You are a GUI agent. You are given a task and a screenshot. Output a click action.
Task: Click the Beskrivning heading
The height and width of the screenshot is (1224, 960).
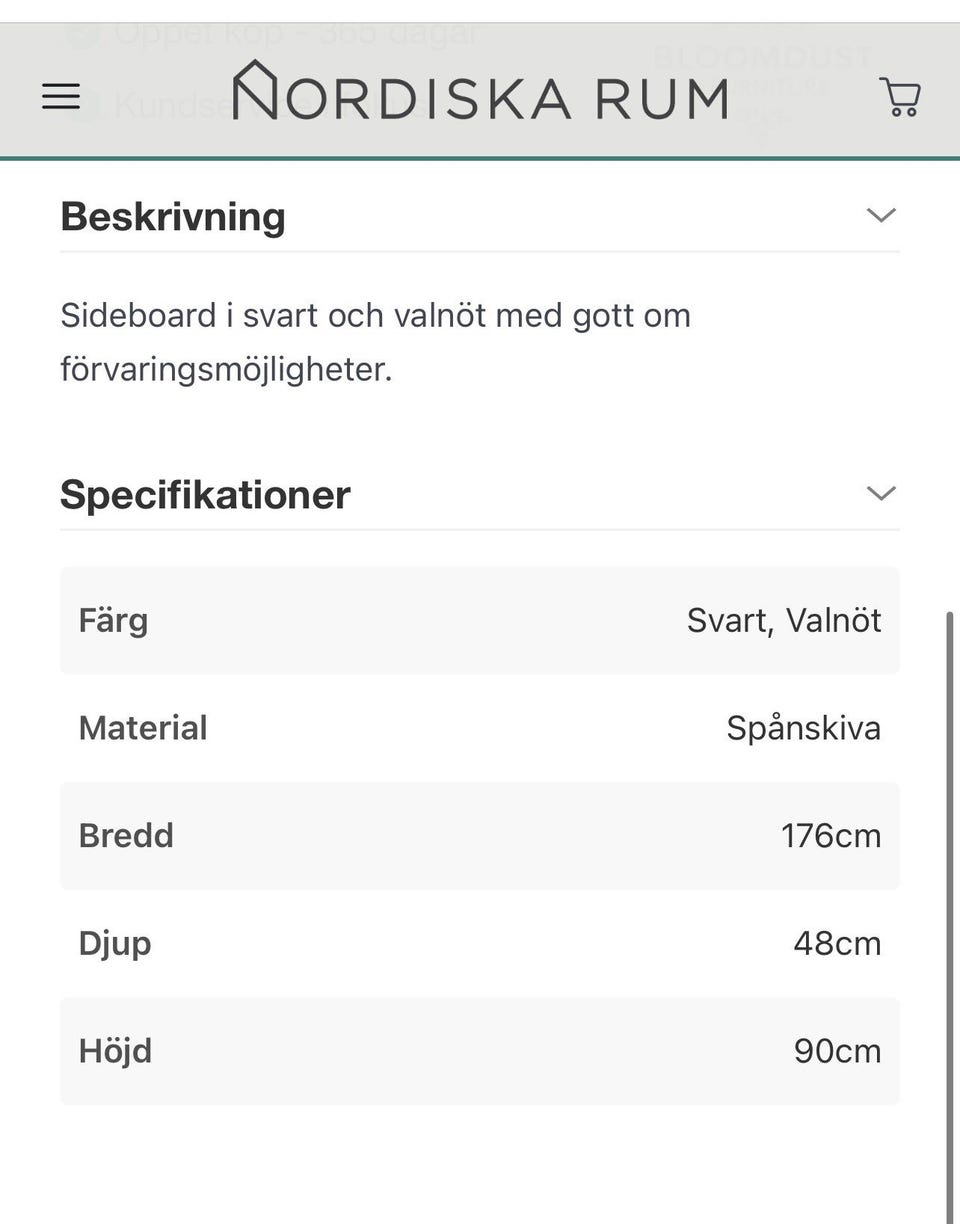[173, 216]
